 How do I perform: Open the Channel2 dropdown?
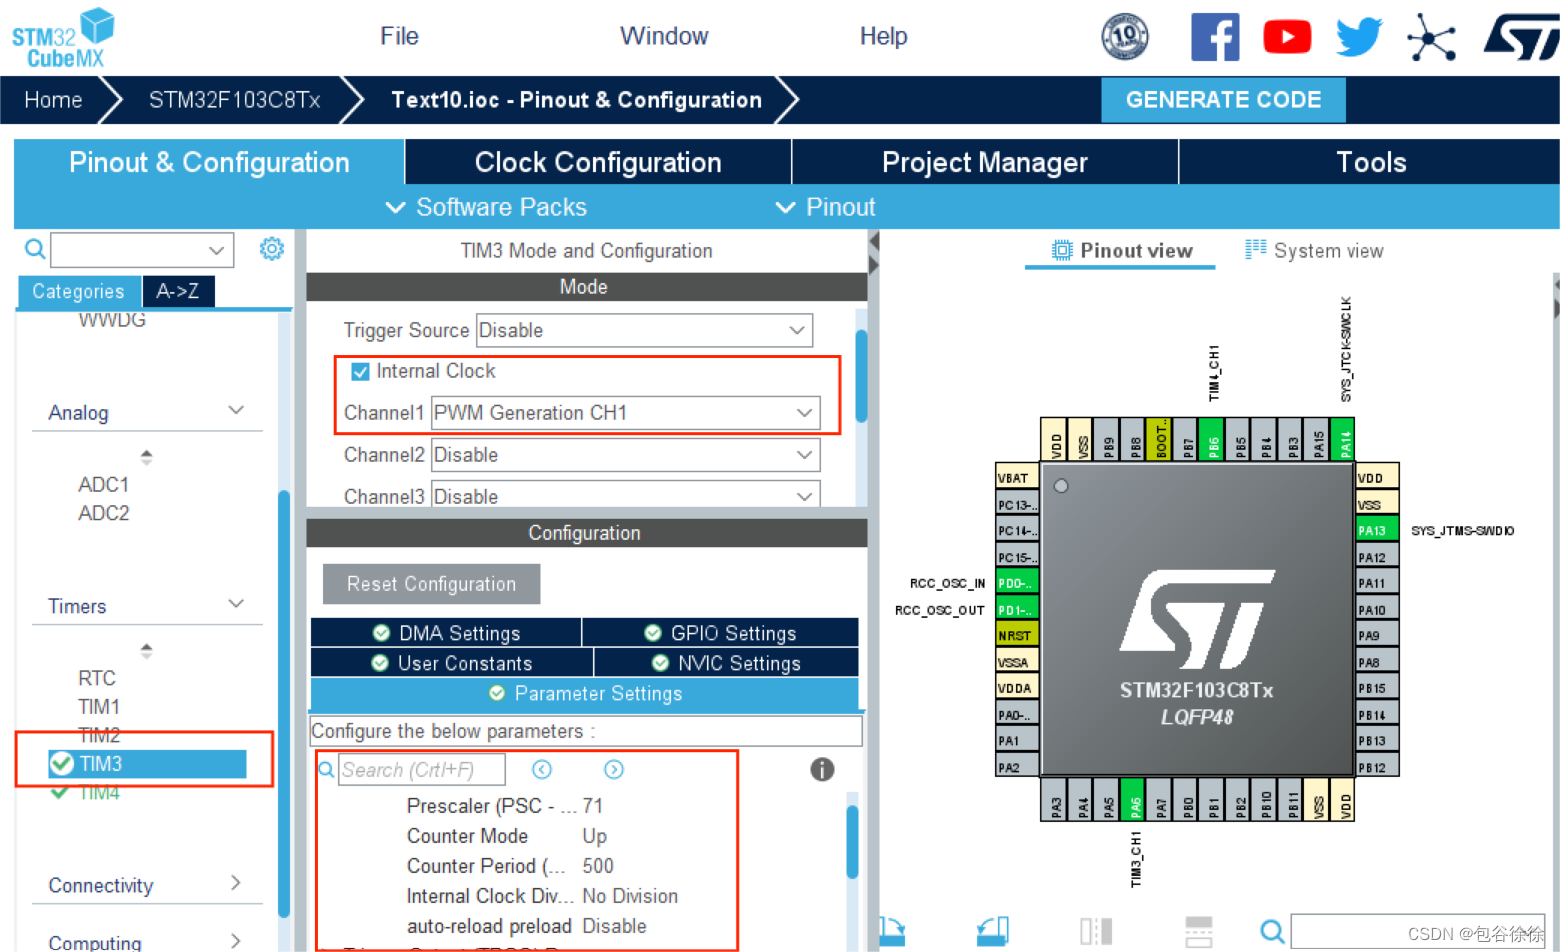625,455
